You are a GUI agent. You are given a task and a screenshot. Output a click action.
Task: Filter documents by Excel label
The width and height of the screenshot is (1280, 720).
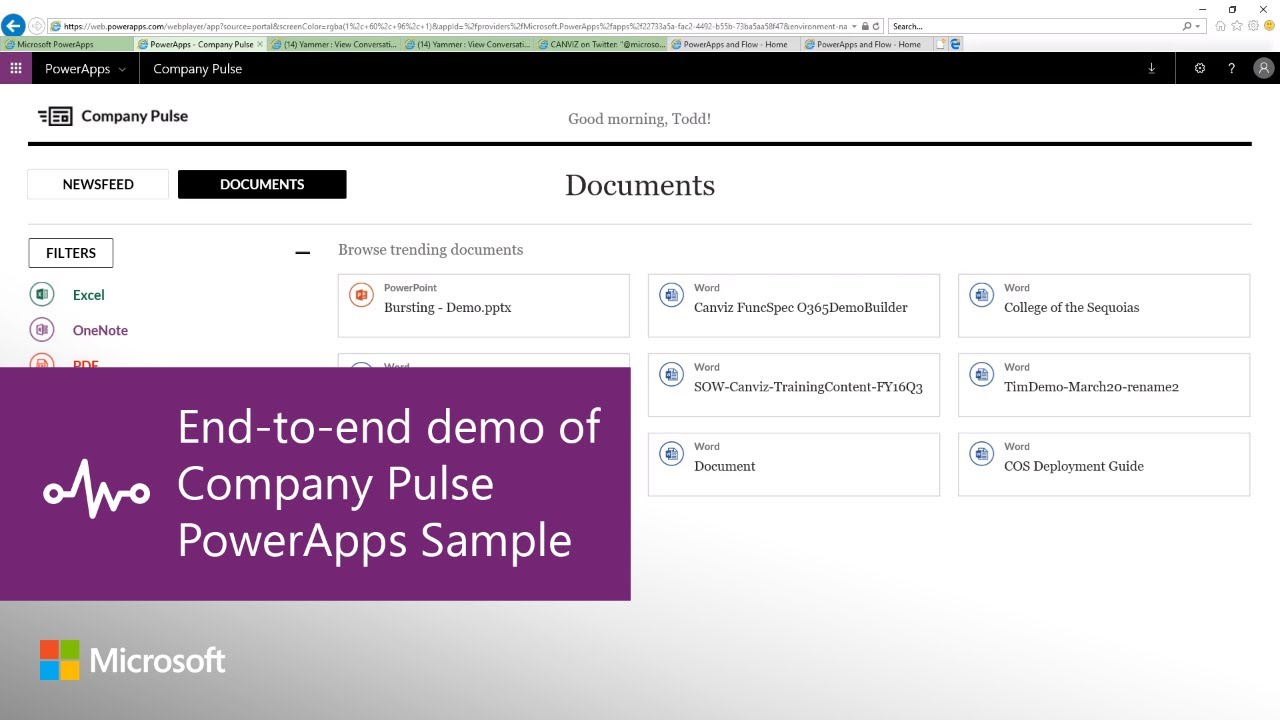[x=88, y=295]
